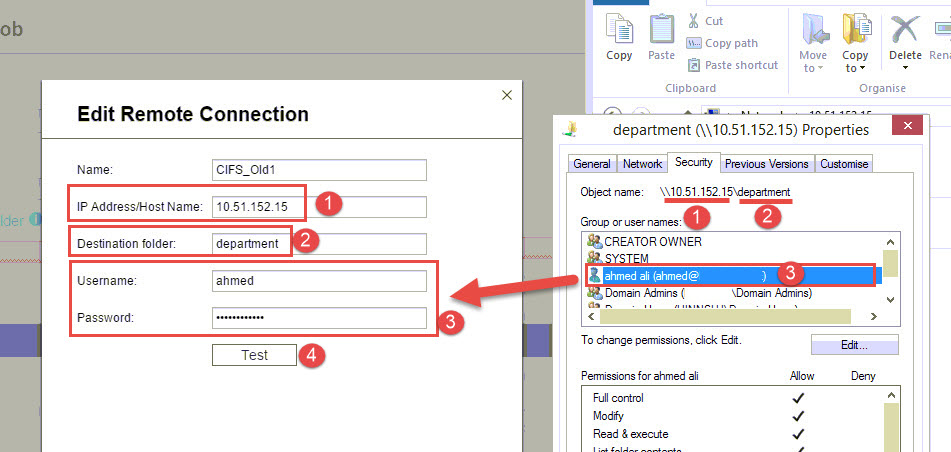
Task: Click the Name field containing CIFS_Old1
Action: point(319,170)
